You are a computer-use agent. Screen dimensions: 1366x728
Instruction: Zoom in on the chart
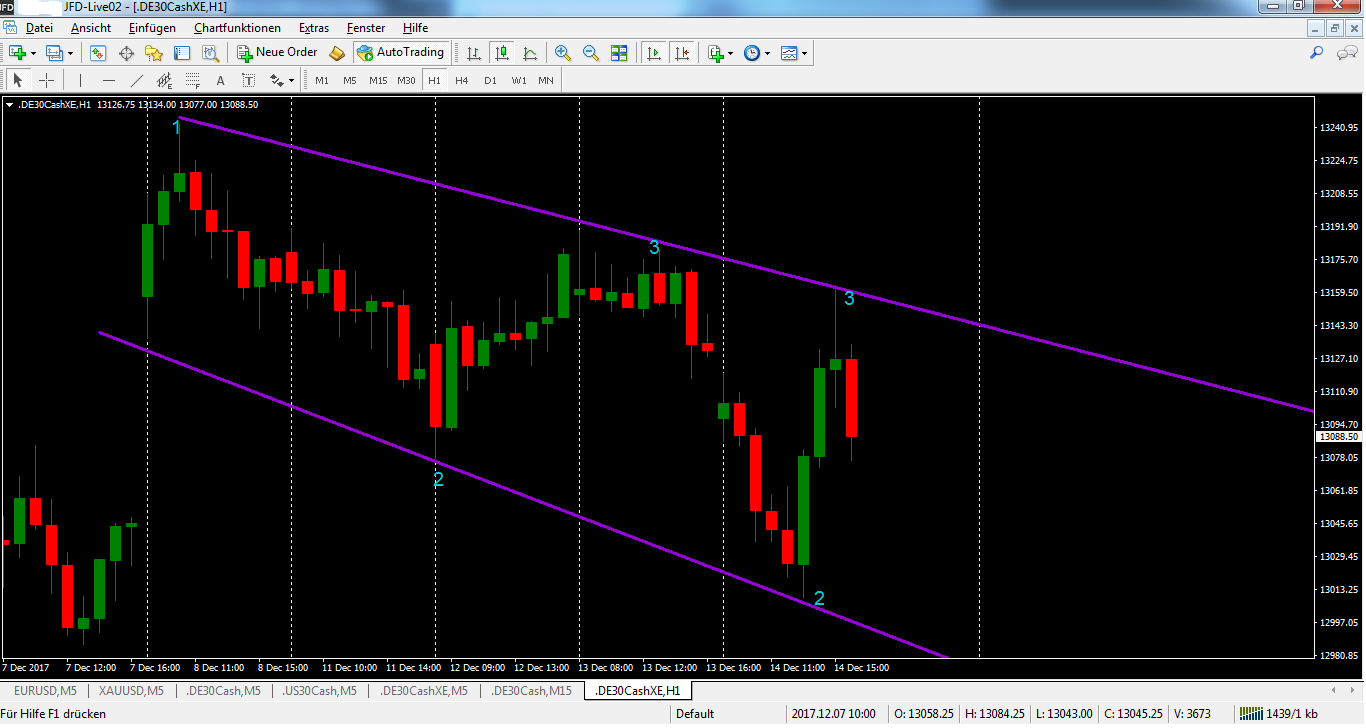coord(563,52)
